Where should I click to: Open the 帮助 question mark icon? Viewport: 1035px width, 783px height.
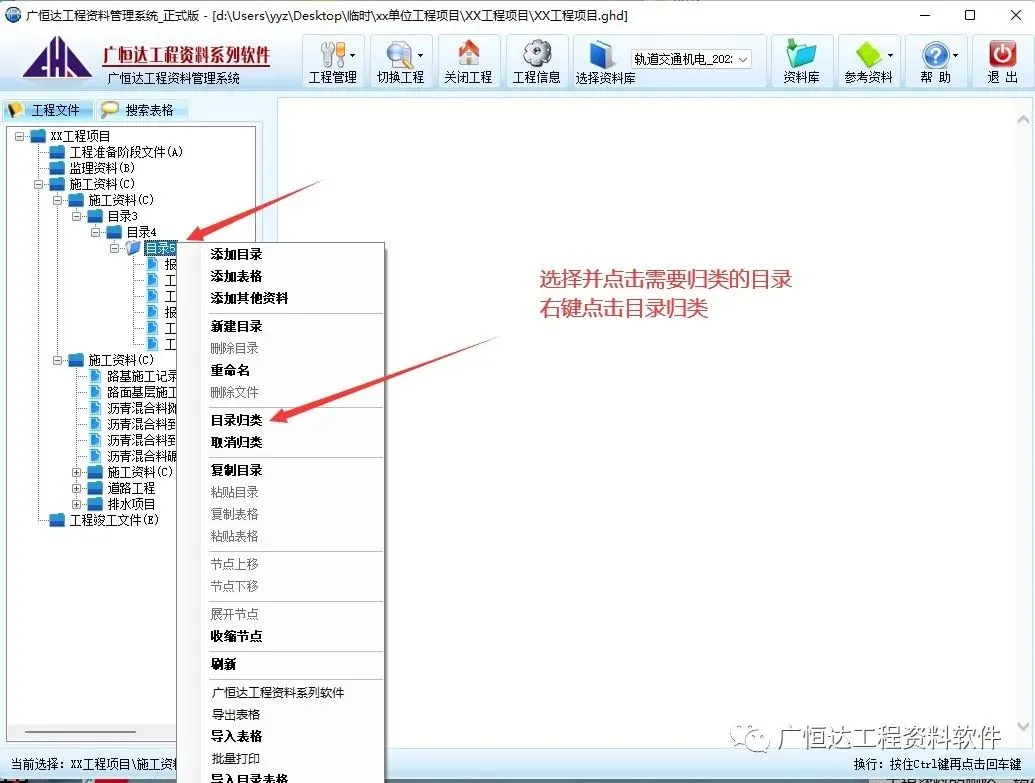(x=935, y=54)
